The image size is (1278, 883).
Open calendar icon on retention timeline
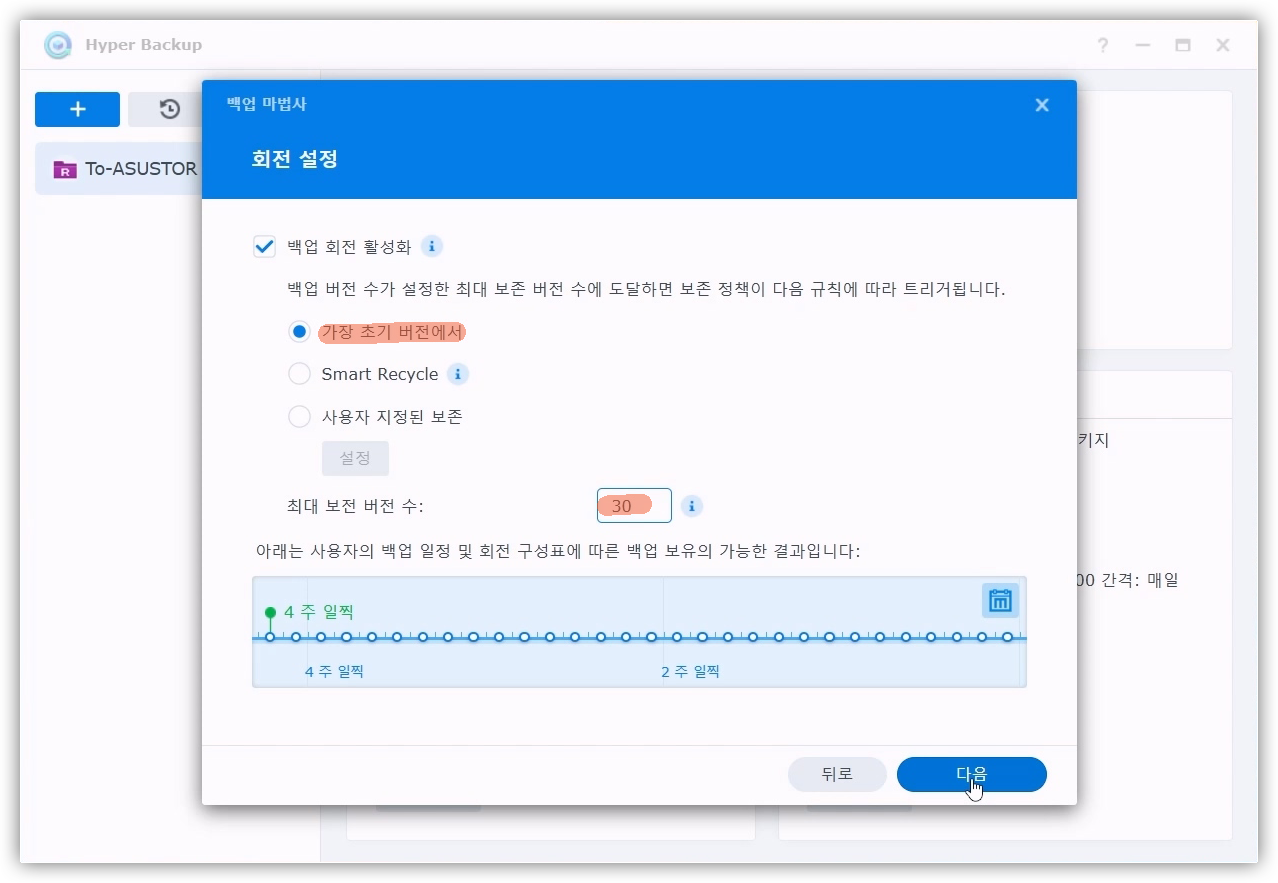click(x=1000, y=601)
